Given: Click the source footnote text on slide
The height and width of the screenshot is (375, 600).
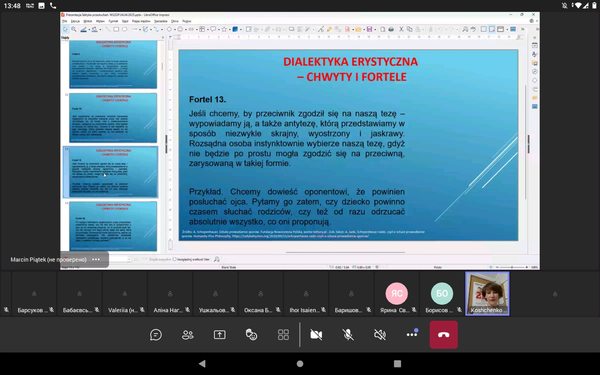Looking at the screenshot, I should [303, 234].
